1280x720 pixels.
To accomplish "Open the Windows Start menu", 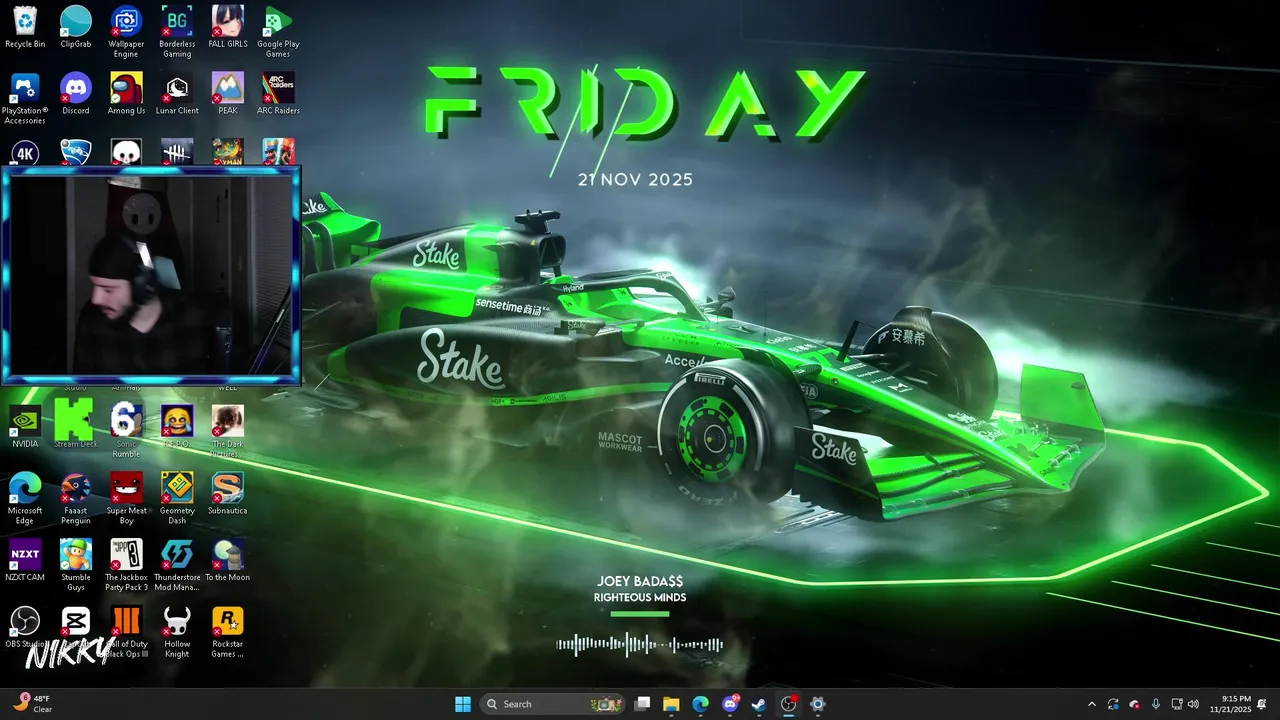I will click(463, 704).
